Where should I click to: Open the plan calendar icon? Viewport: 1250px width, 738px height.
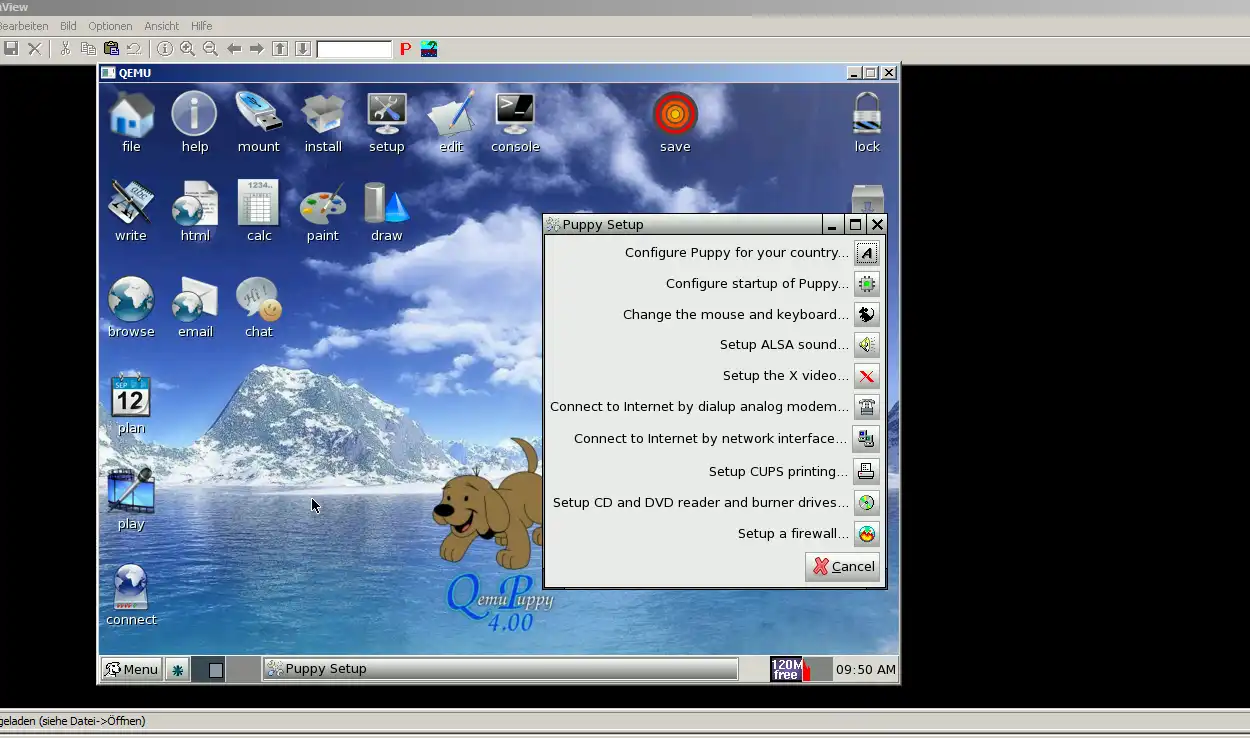click(131, 405)
